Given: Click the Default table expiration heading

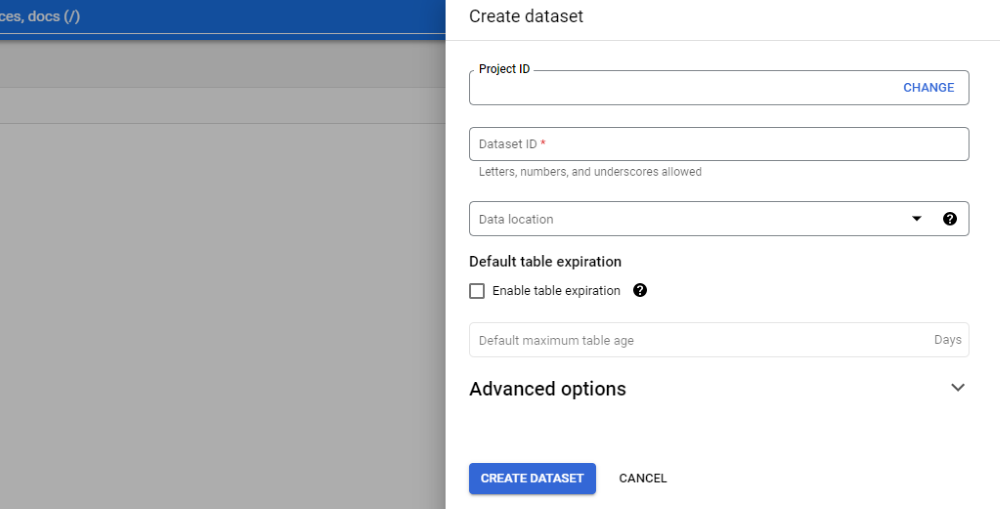Looking at the screenshot, I should 545,262.
